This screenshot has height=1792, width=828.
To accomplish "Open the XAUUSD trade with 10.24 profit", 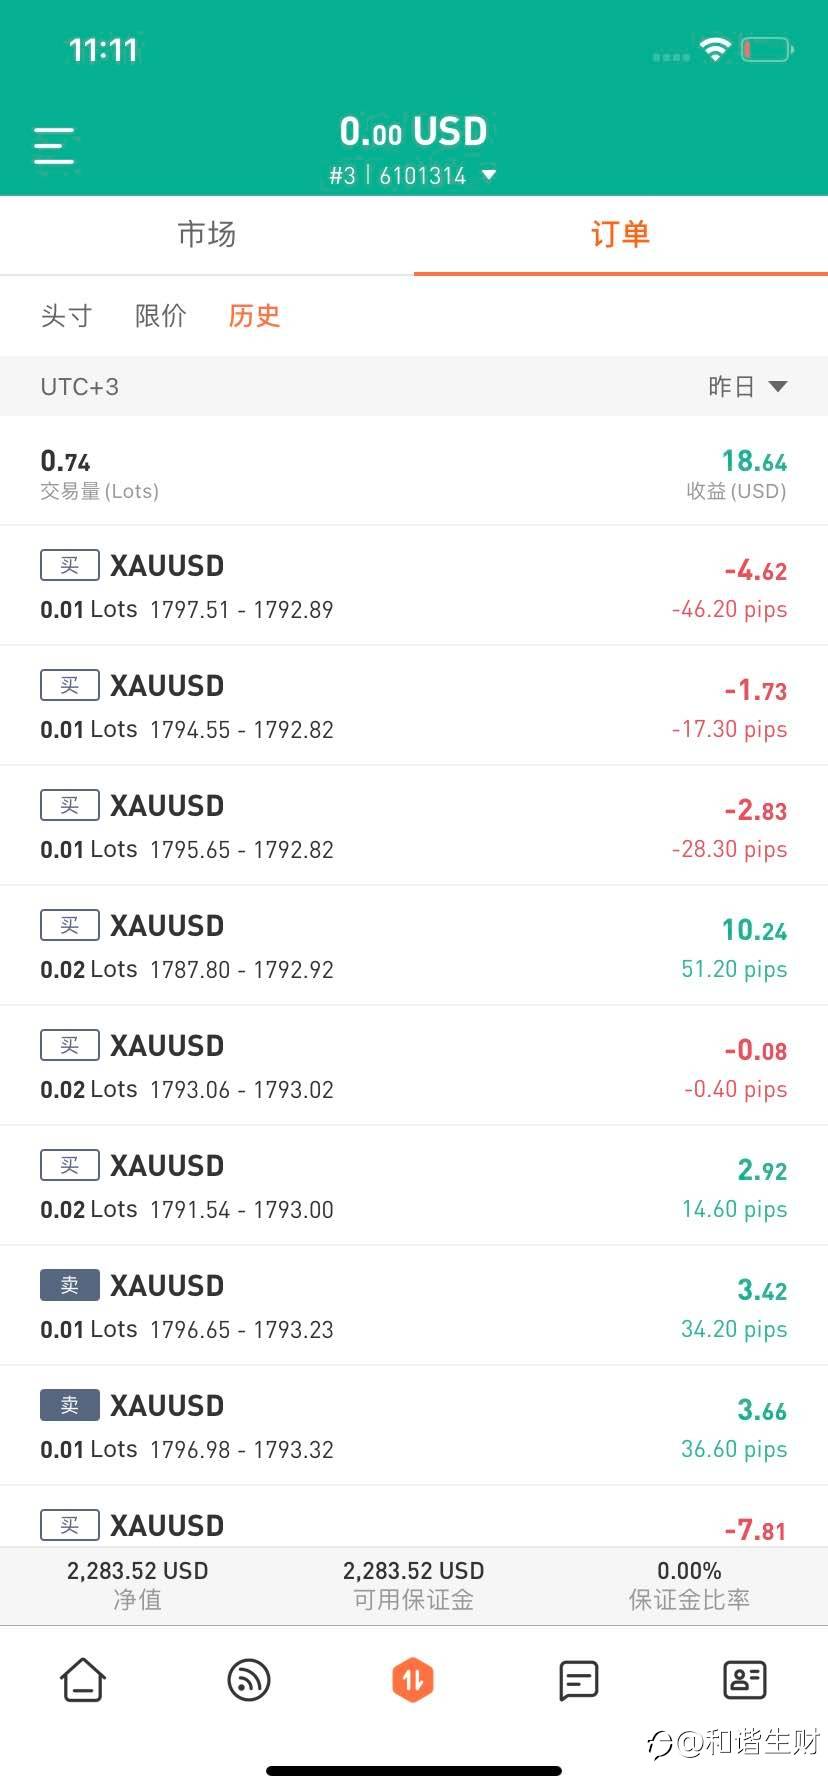I will coord(414,945).
